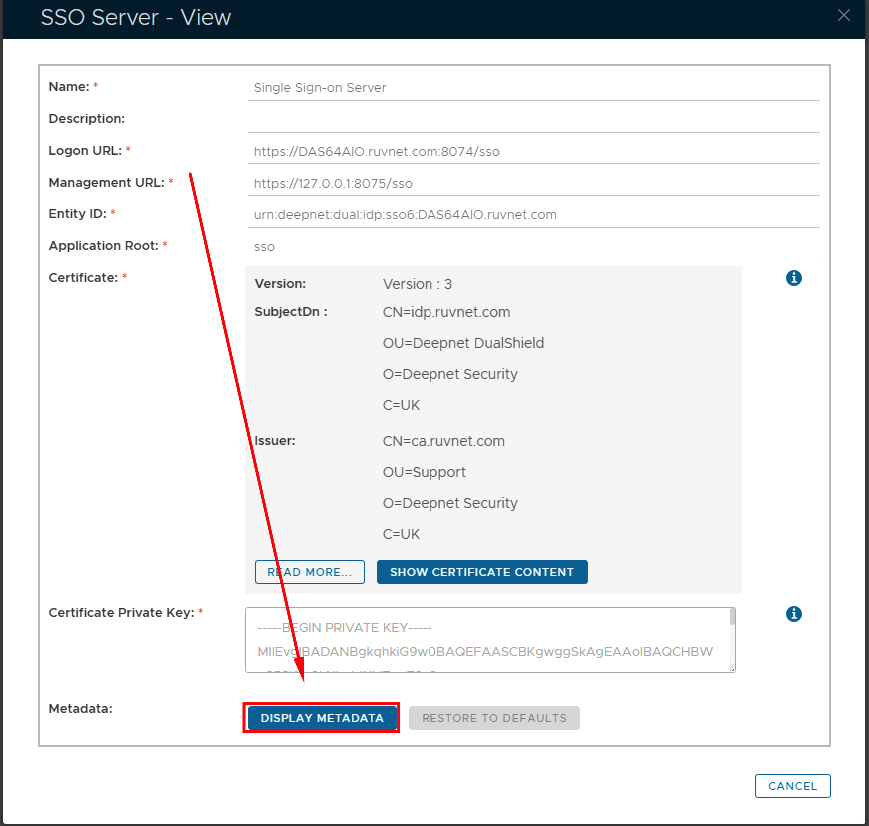The width and height of the screenshot is (869, 826).
Task: Focus the empty Description field
Action: tap(533, 119)
